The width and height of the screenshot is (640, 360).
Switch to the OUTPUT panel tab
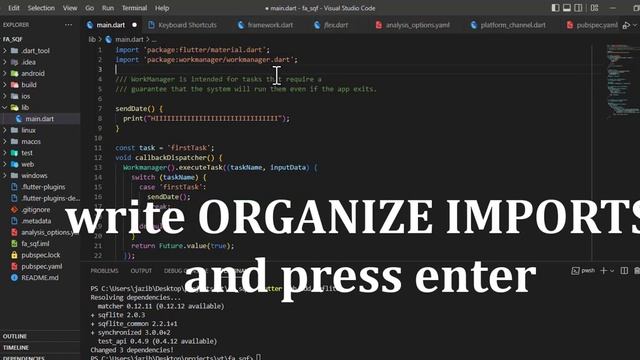[141, 271]
